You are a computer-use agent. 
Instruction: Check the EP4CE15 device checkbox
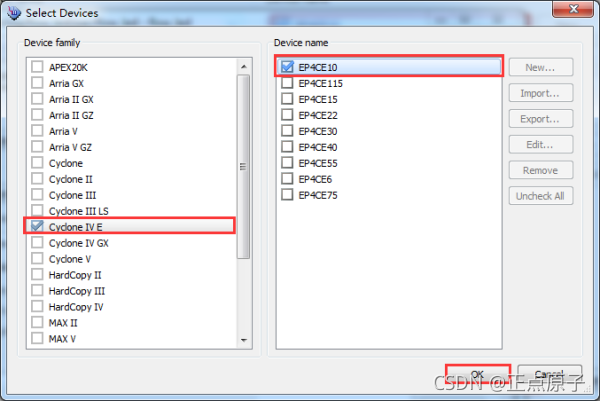[x=287, y=99]
